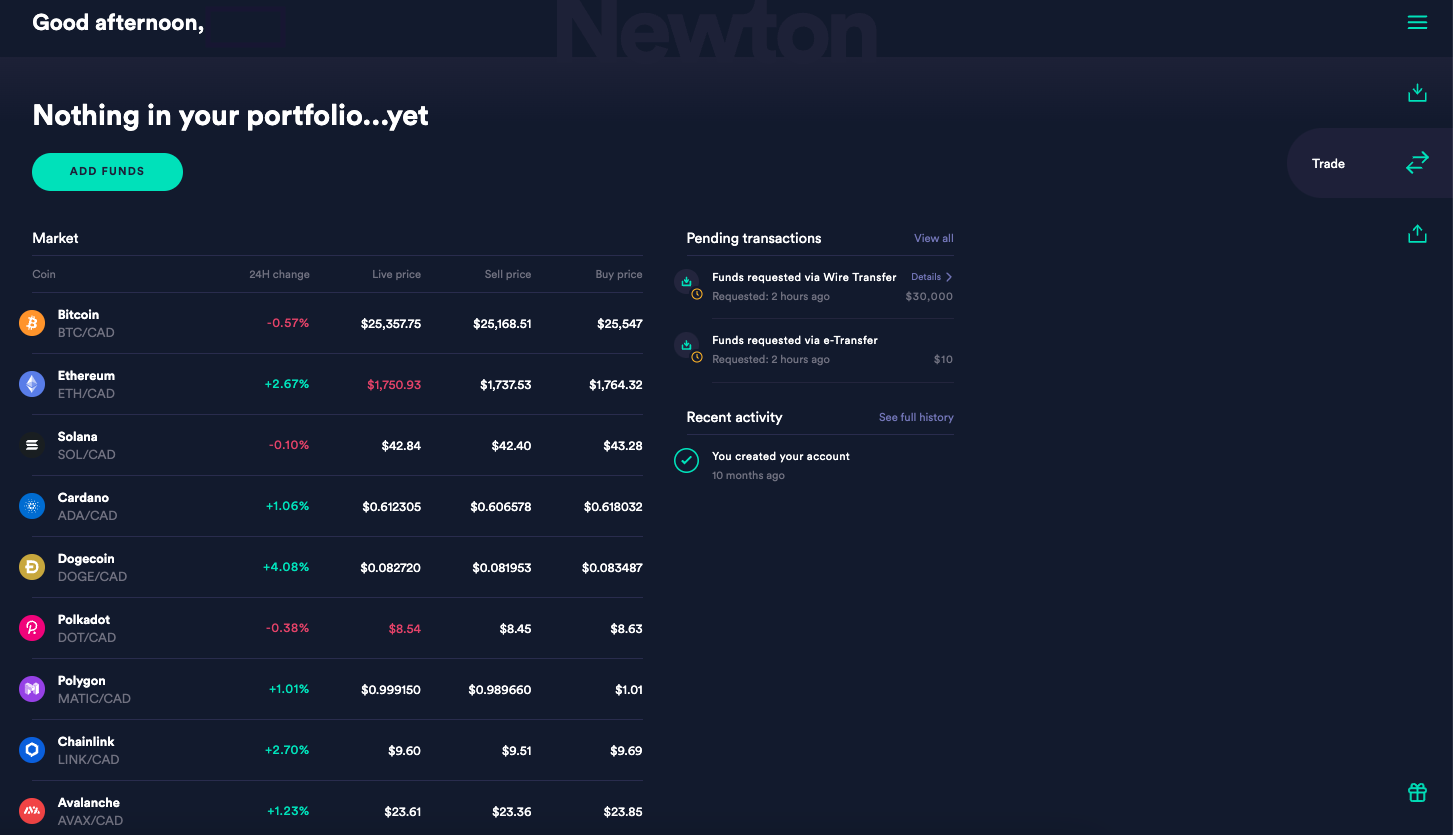Click the account created checkmark icon
The height and width of the screenshot is (835, 1453).
point(686,460)
